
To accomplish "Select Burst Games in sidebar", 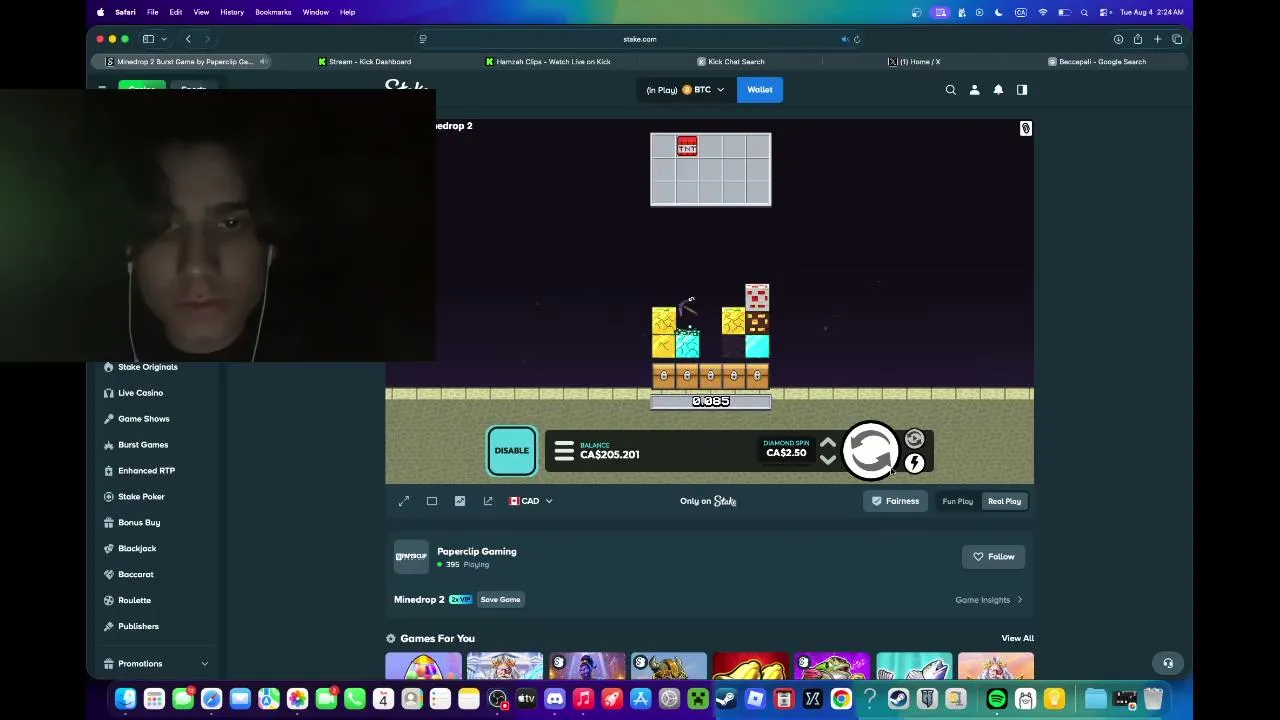I will (142, 445).
